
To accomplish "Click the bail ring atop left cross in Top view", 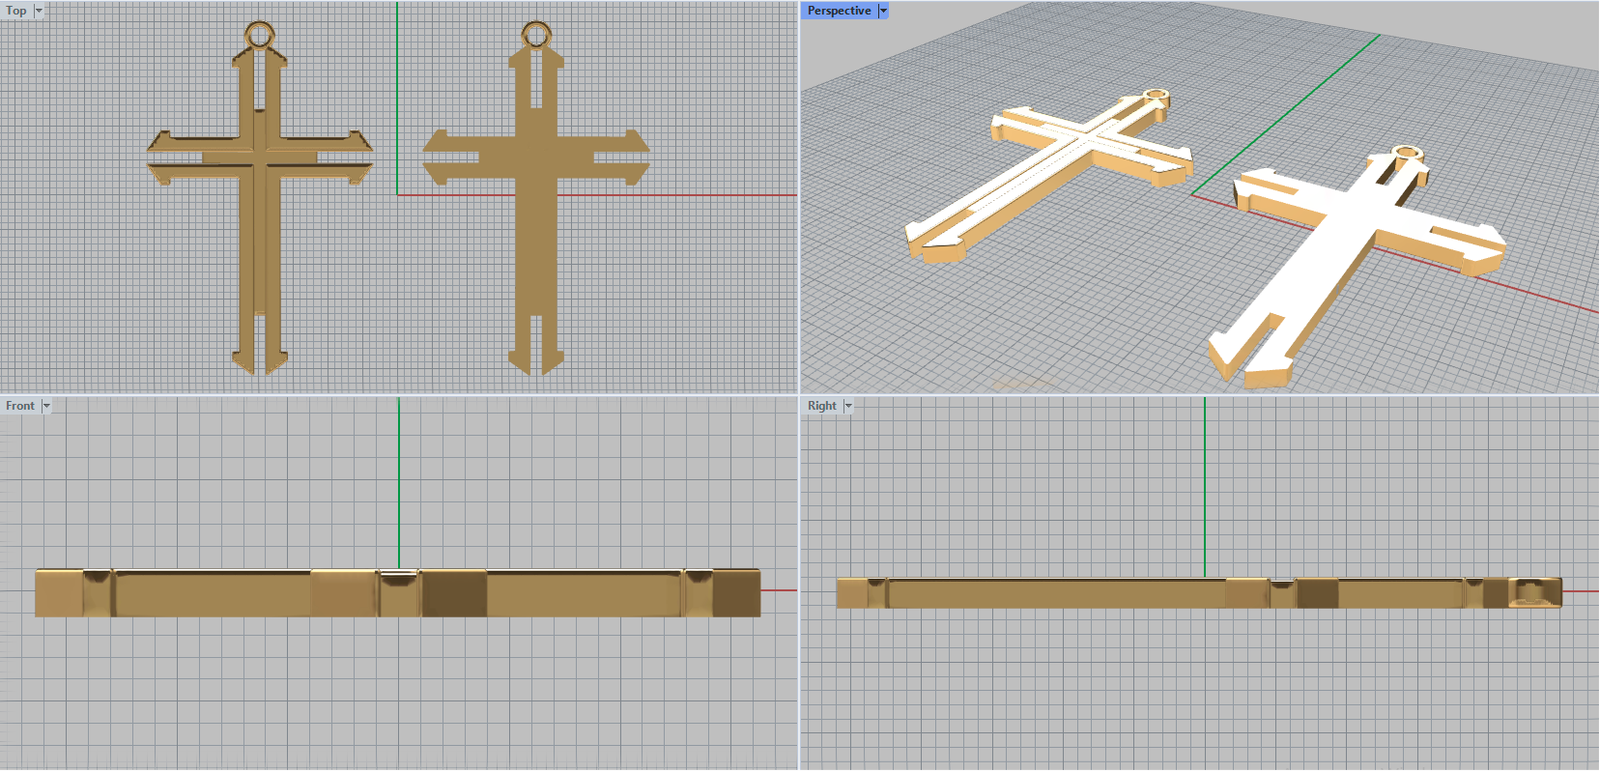I will [260, 35].
